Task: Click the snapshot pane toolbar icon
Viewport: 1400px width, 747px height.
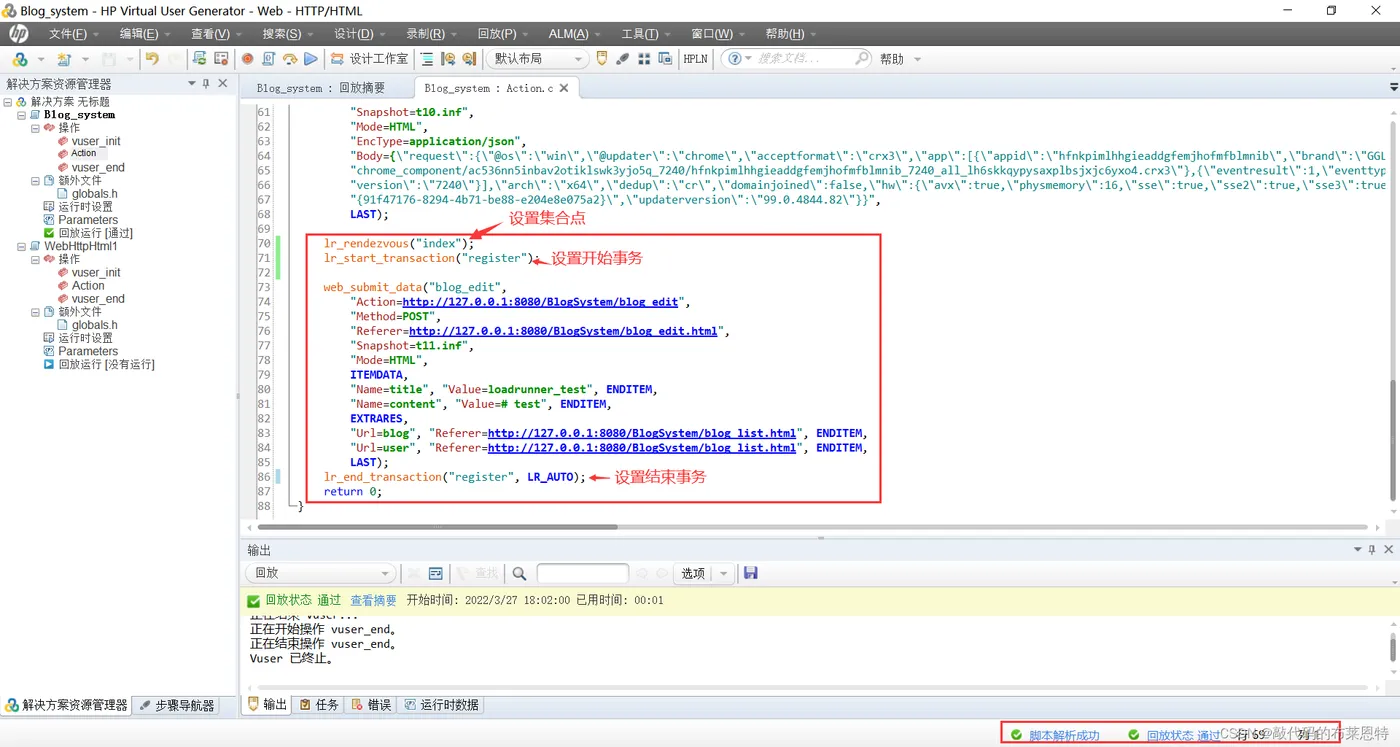Action: (x=665, y=59)
